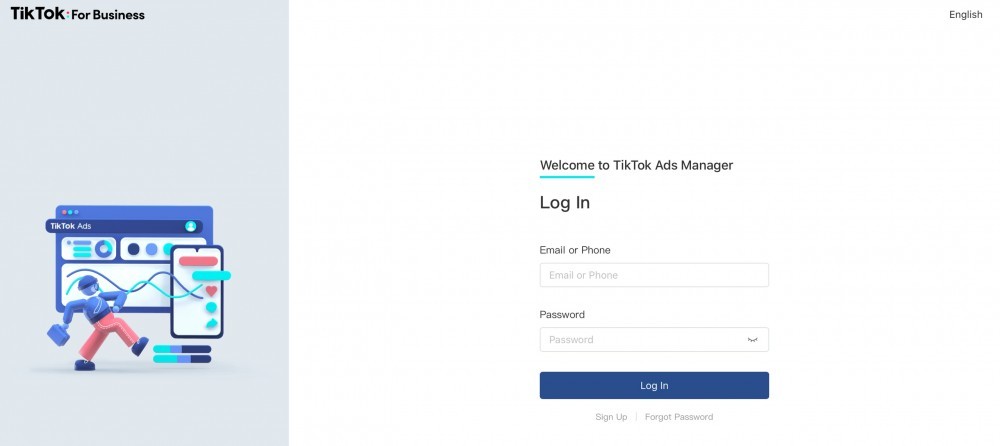Open the English language selector
1000x446 pixels.
965,15
